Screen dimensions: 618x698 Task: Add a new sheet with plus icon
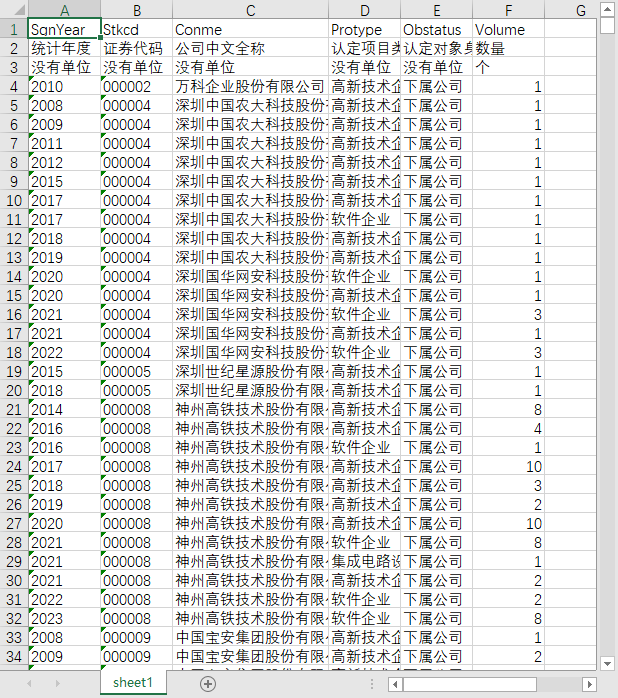(x=208, y=684)
